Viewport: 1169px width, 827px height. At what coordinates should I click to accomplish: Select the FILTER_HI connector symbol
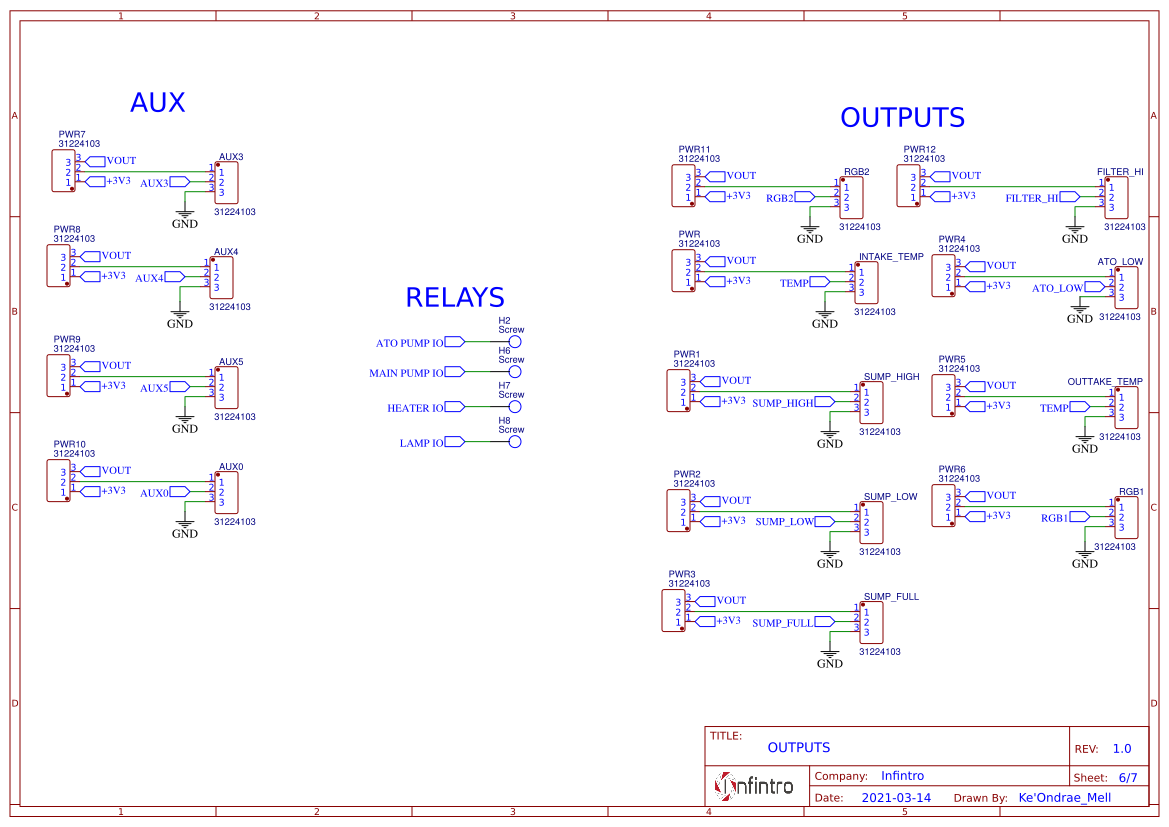click(x=1116, y=198)
